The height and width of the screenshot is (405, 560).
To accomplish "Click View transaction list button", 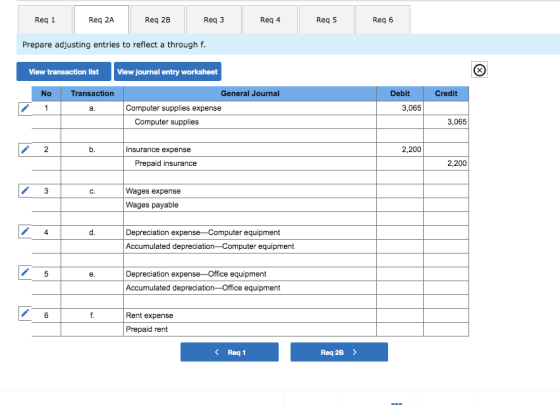I will (64, 72).
